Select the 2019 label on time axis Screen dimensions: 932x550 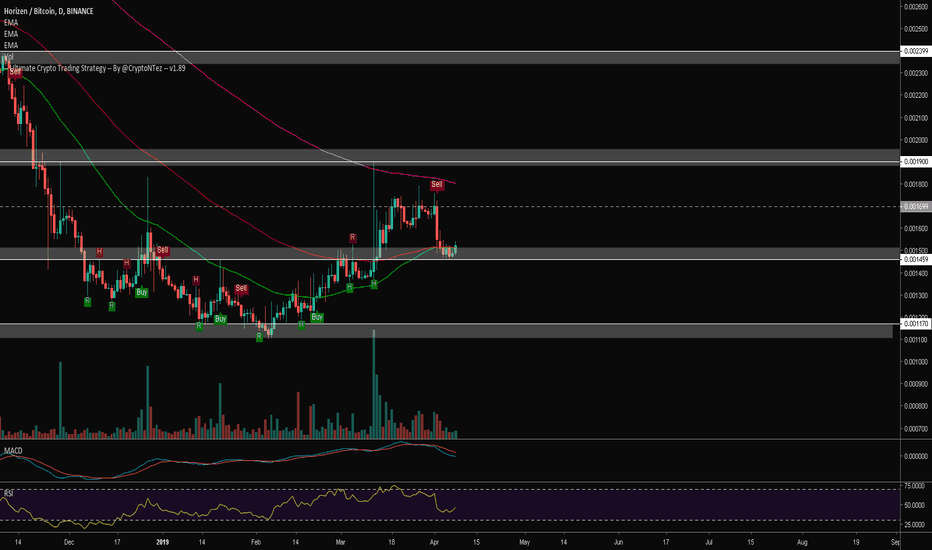[x=162, y=542]
